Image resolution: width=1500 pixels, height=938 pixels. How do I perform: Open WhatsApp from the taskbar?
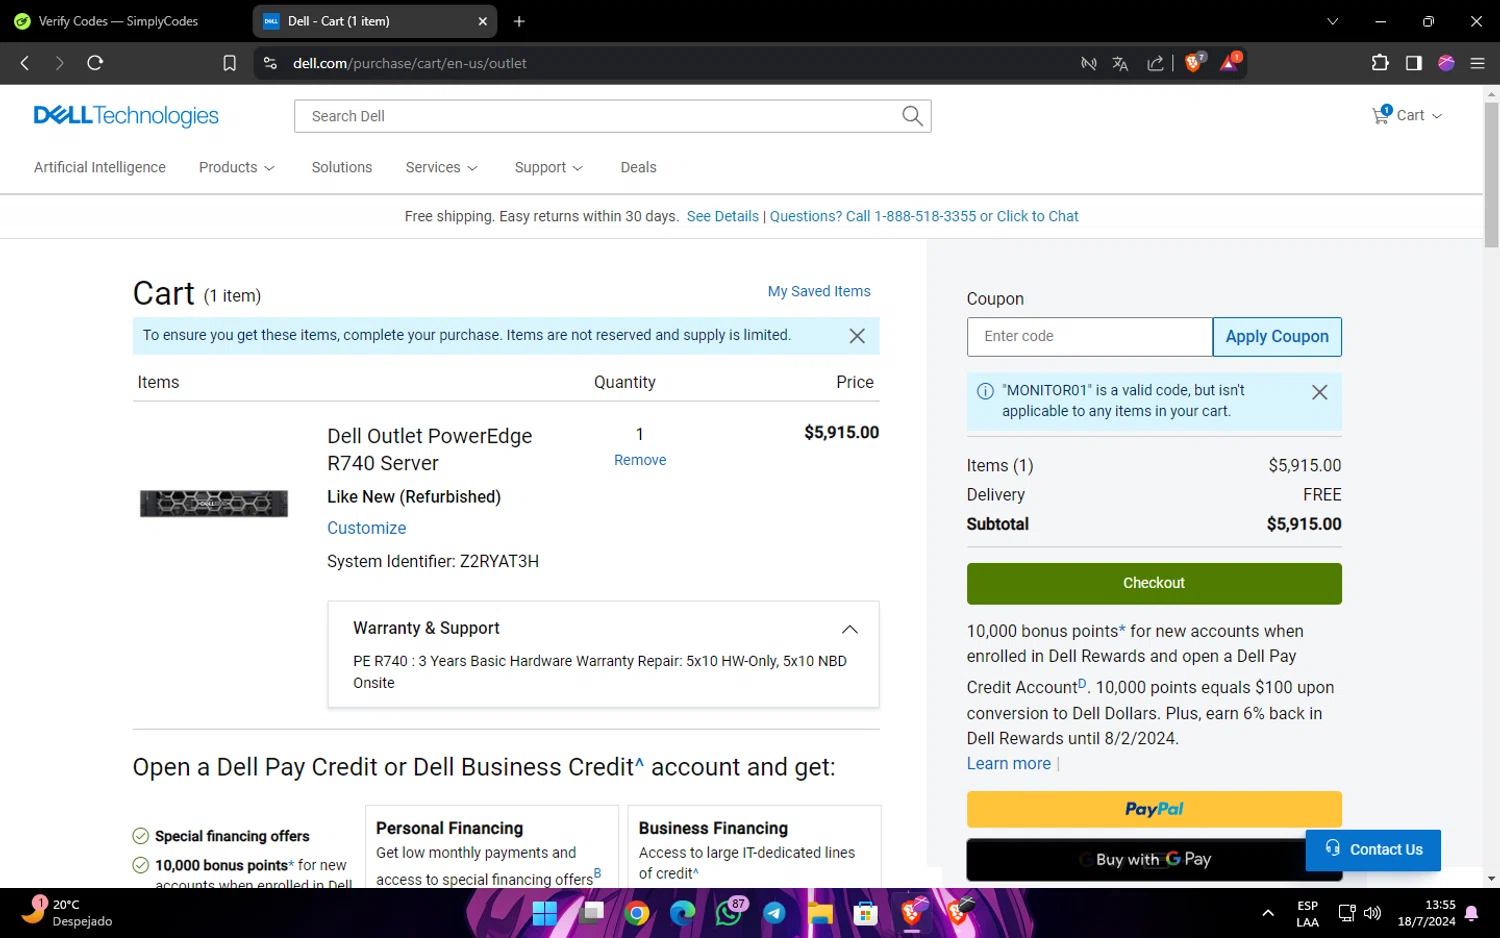729,913
